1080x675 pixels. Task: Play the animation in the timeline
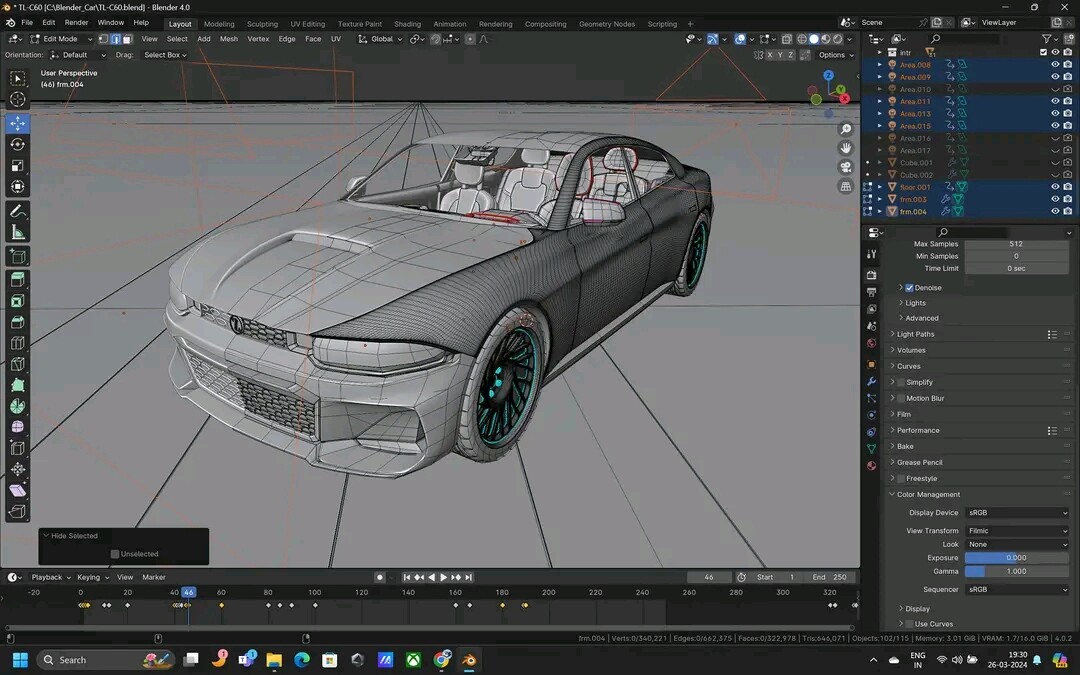(x=443, y=577)
